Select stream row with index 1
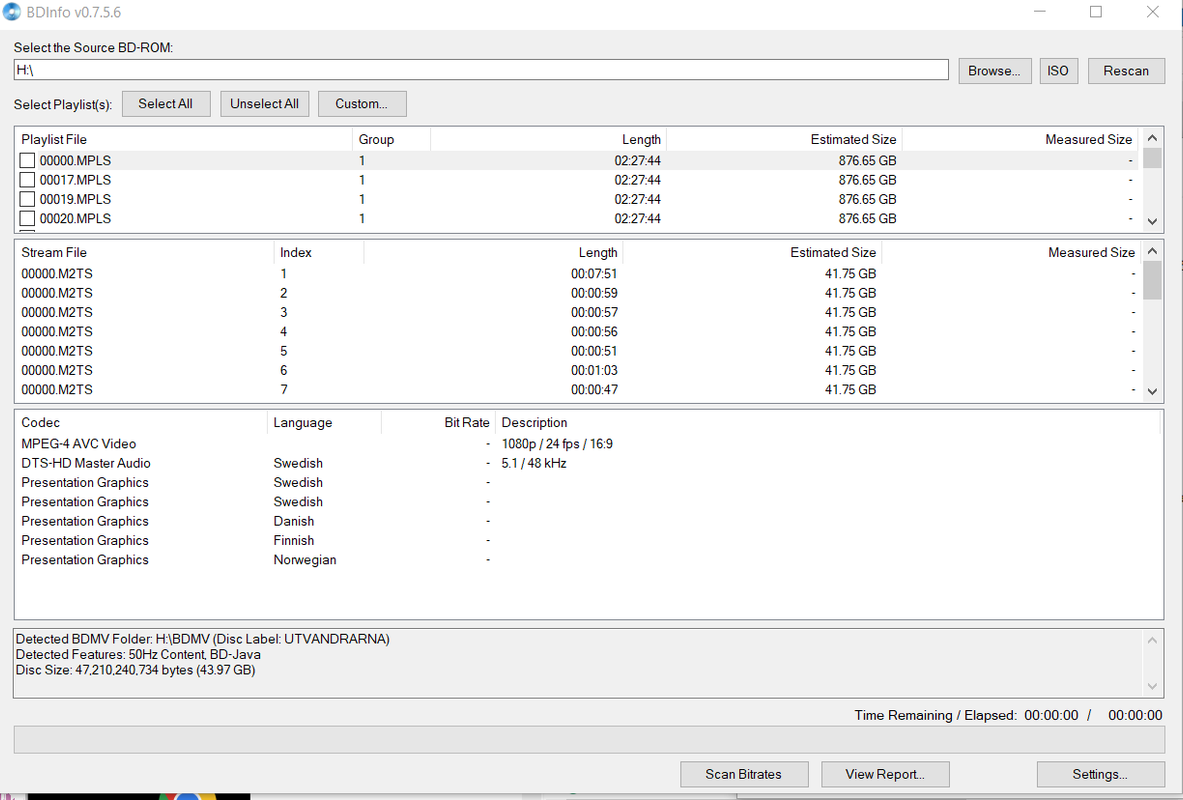This screenshot has height=800, width=1183. 579,274
